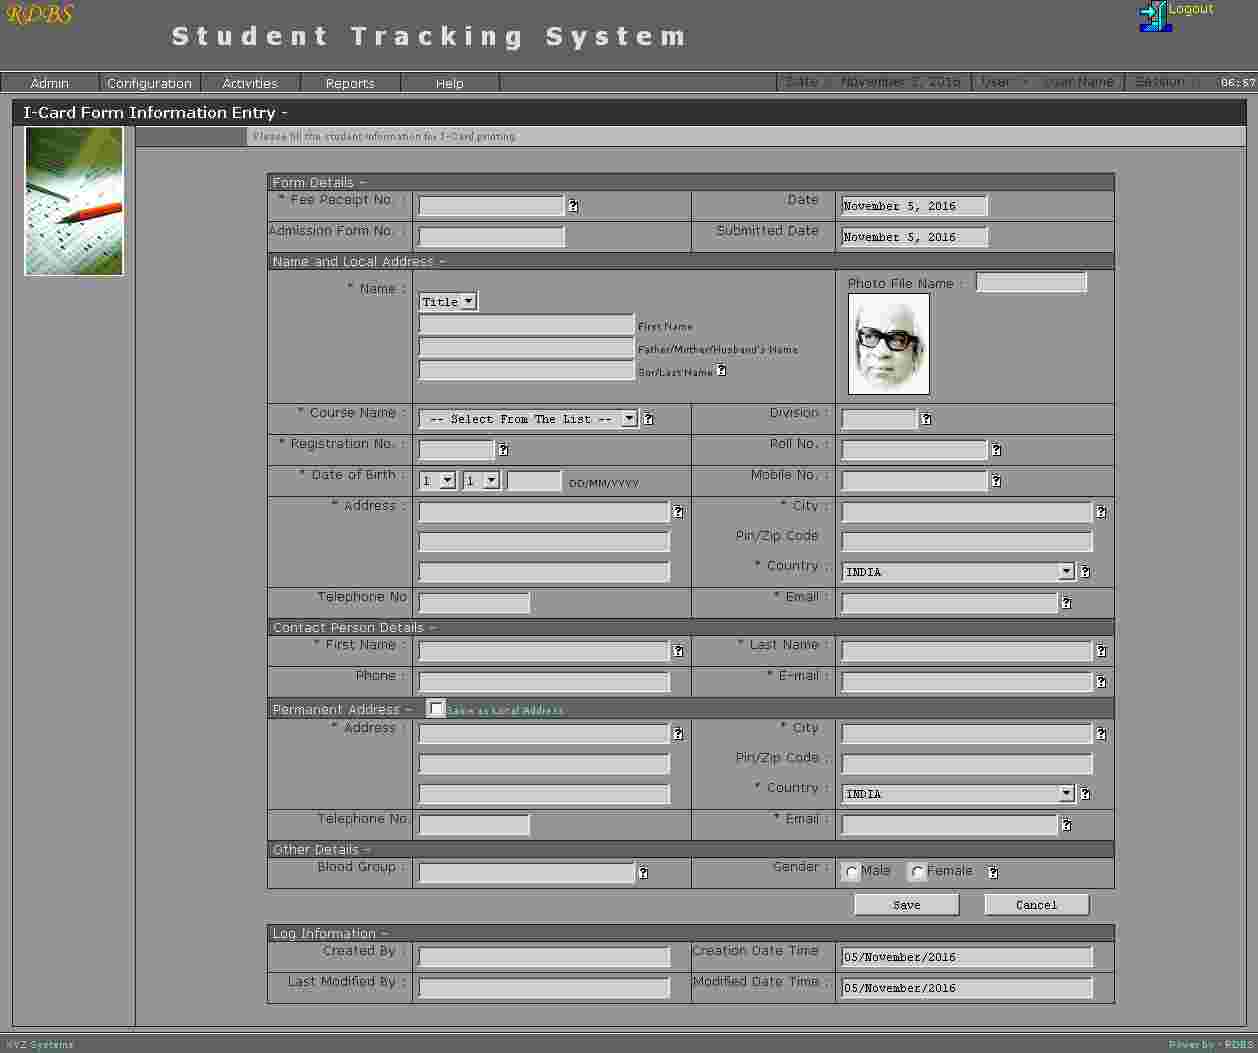Screen dimensions: 1258x1053
Task: Click the Division input field
Action: coord(879,419)
